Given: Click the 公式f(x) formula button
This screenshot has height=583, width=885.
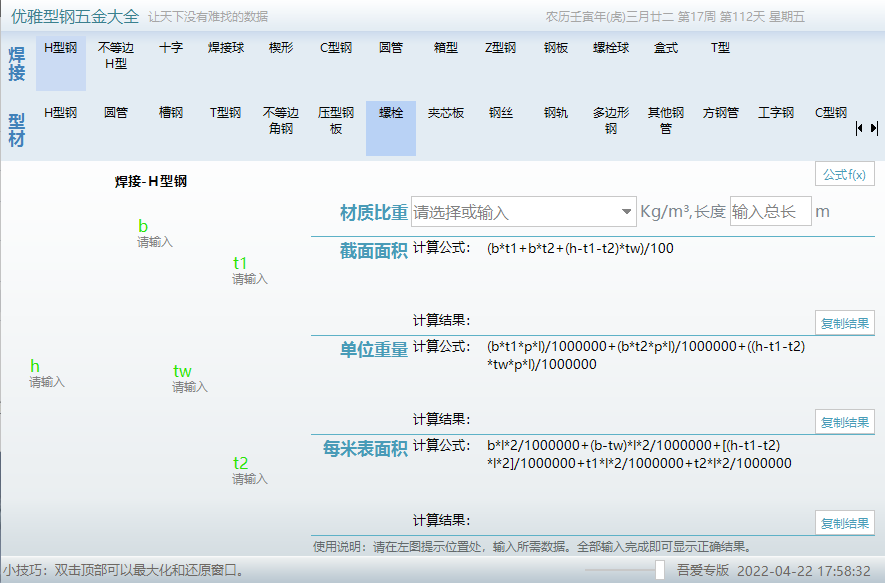Looking at the screenshot, I should click(843, 172).
